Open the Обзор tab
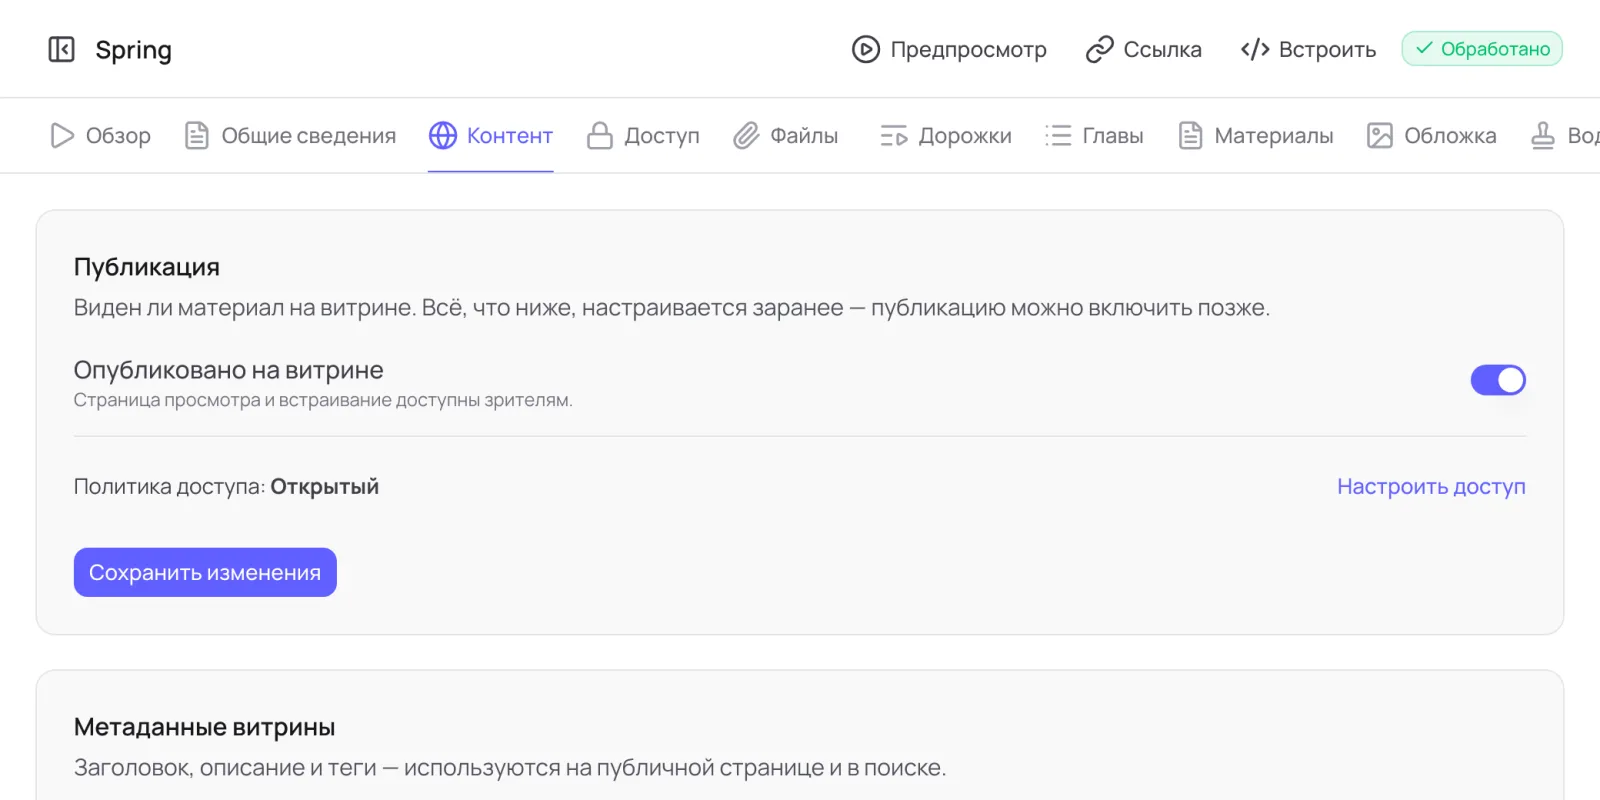Screen dimensions: 1600x800 pyautogui.click(x=100, y=135)
